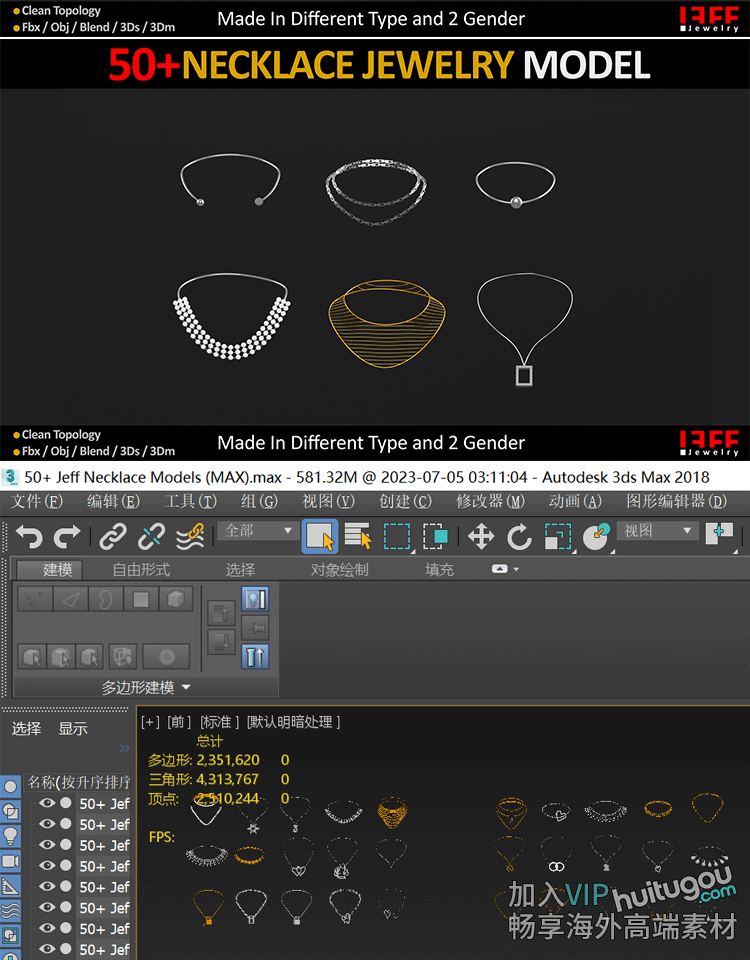Expand the 多边形建模 panel dropdown
The width and height of the screenshot is (750, 960).
coord(146,688)
